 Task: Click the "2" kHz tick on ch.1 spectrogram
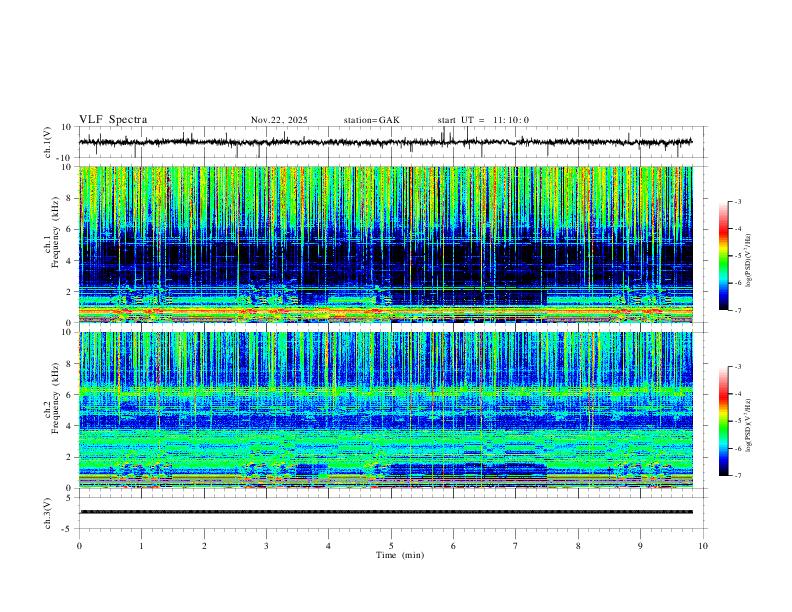(x=70, y=292)
